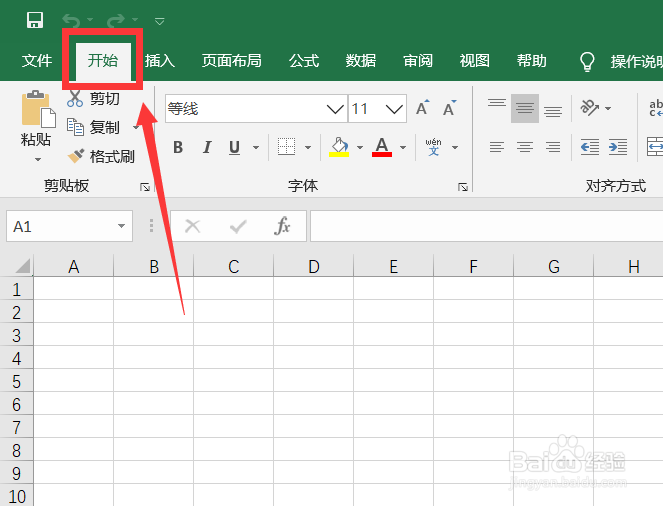Expand the underline style dropdown arrow
The width and height of the screenshot is (663, 506).
[x=256, y=148]
